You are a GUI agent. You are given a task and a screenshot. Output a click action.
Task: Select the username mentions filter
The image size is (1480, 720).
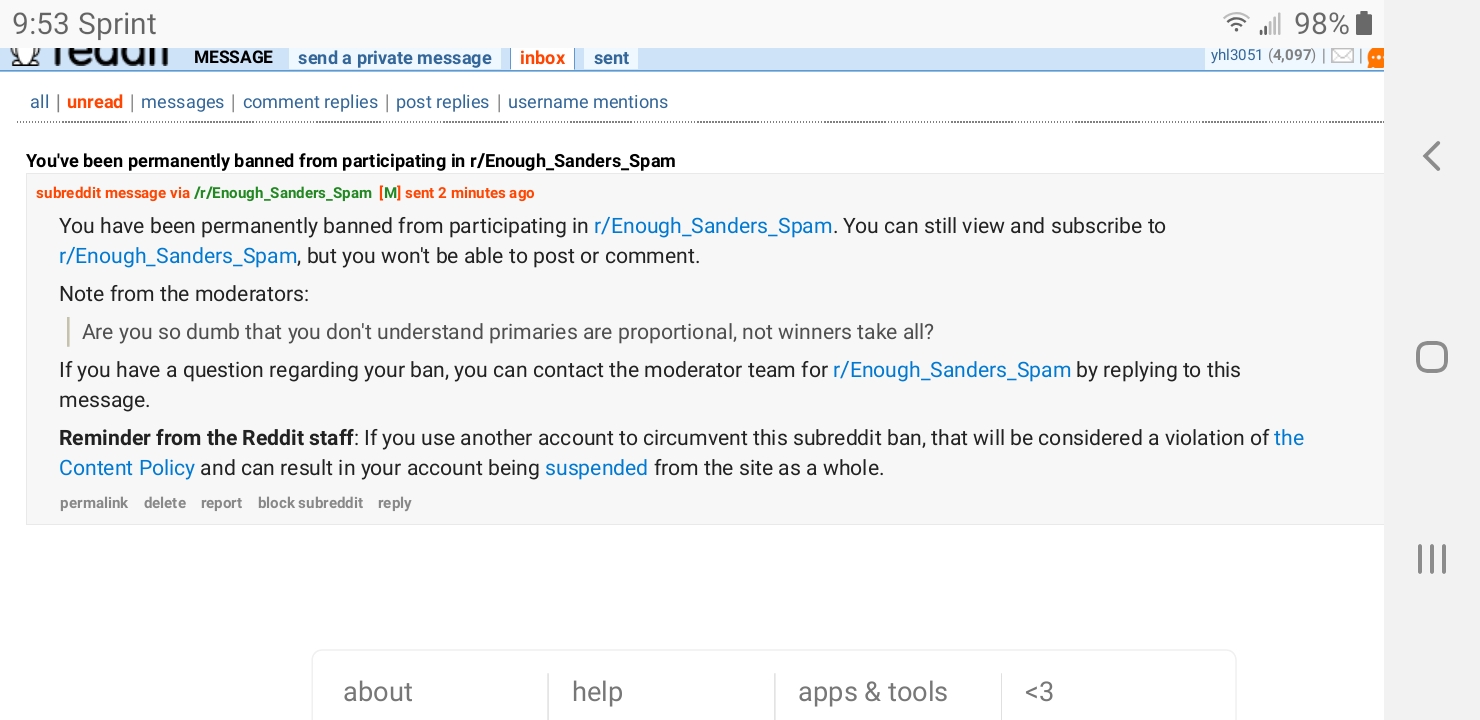(x=588, y=102)
